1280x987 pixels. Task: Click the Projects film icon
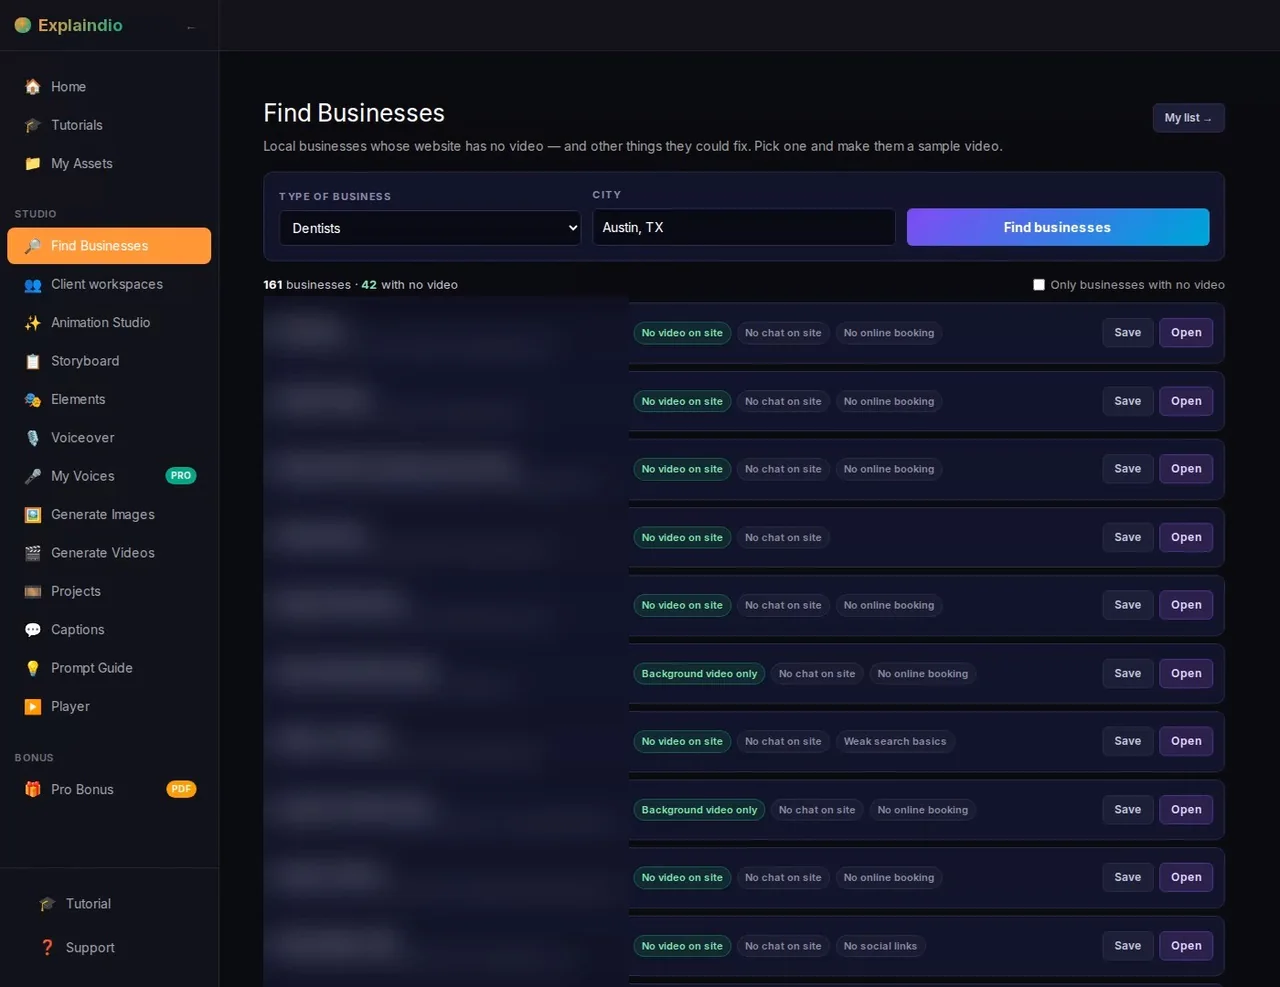coord(33,591)
